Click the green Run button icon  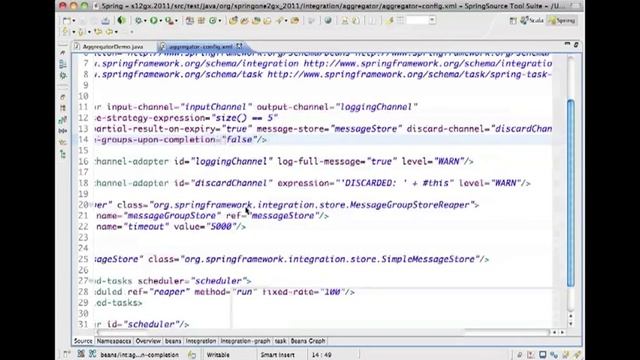pos(153,20)
